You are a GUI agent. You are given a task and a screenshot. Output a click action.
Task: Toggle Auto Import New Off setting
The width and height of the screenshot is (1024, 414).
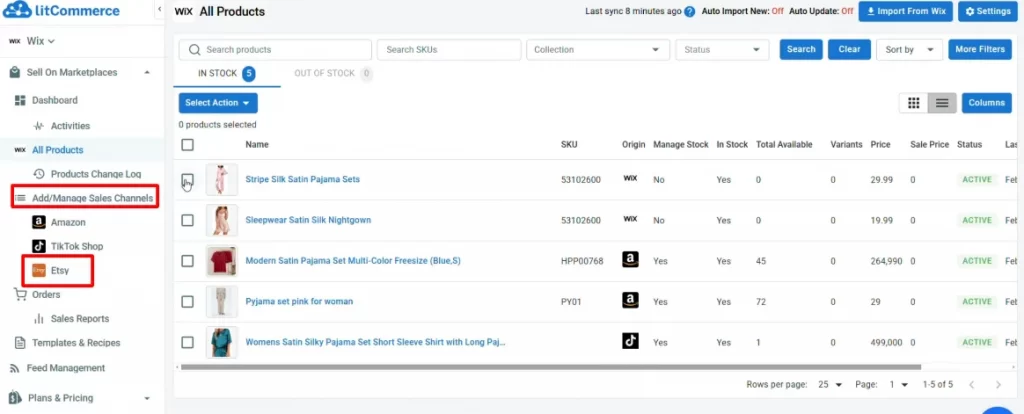[x=778, y=12]
